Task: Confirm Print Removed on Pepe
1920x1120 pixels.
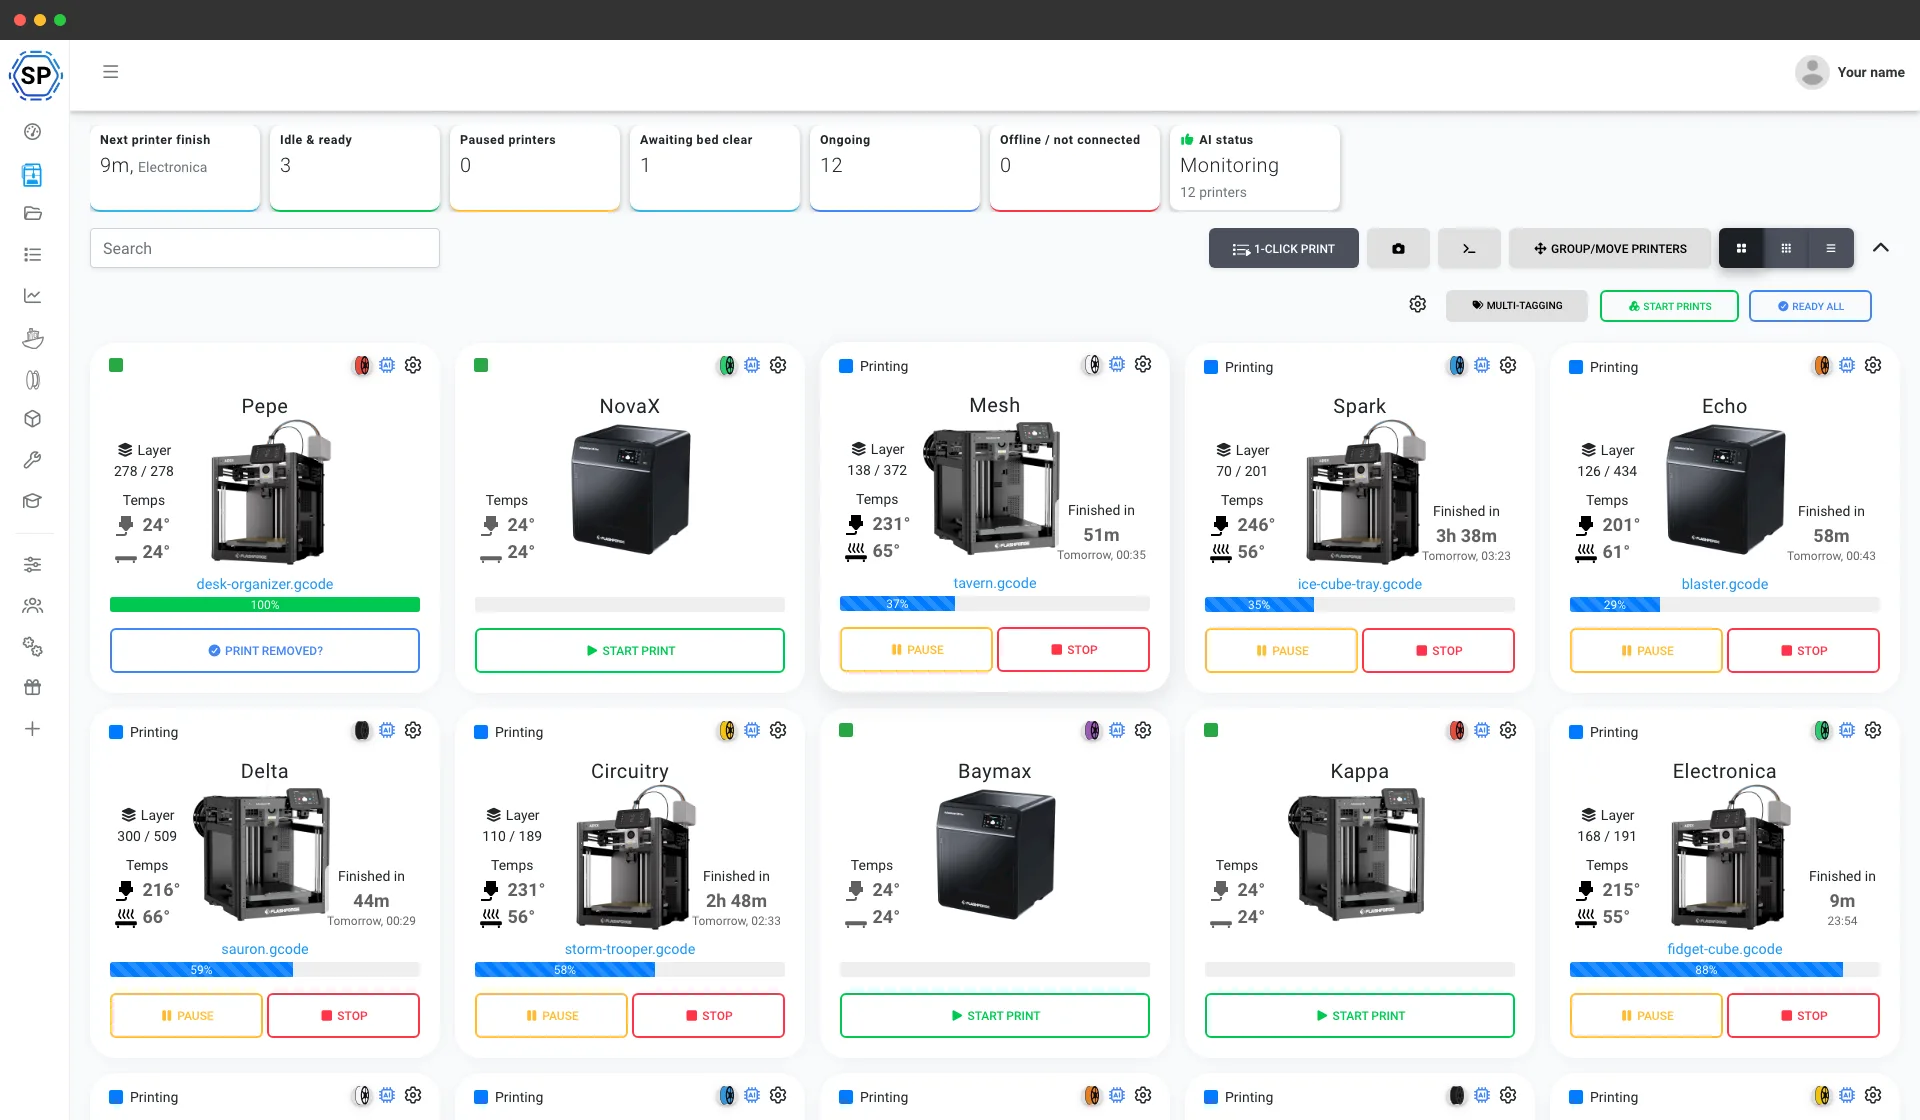Action: [265, 650]
